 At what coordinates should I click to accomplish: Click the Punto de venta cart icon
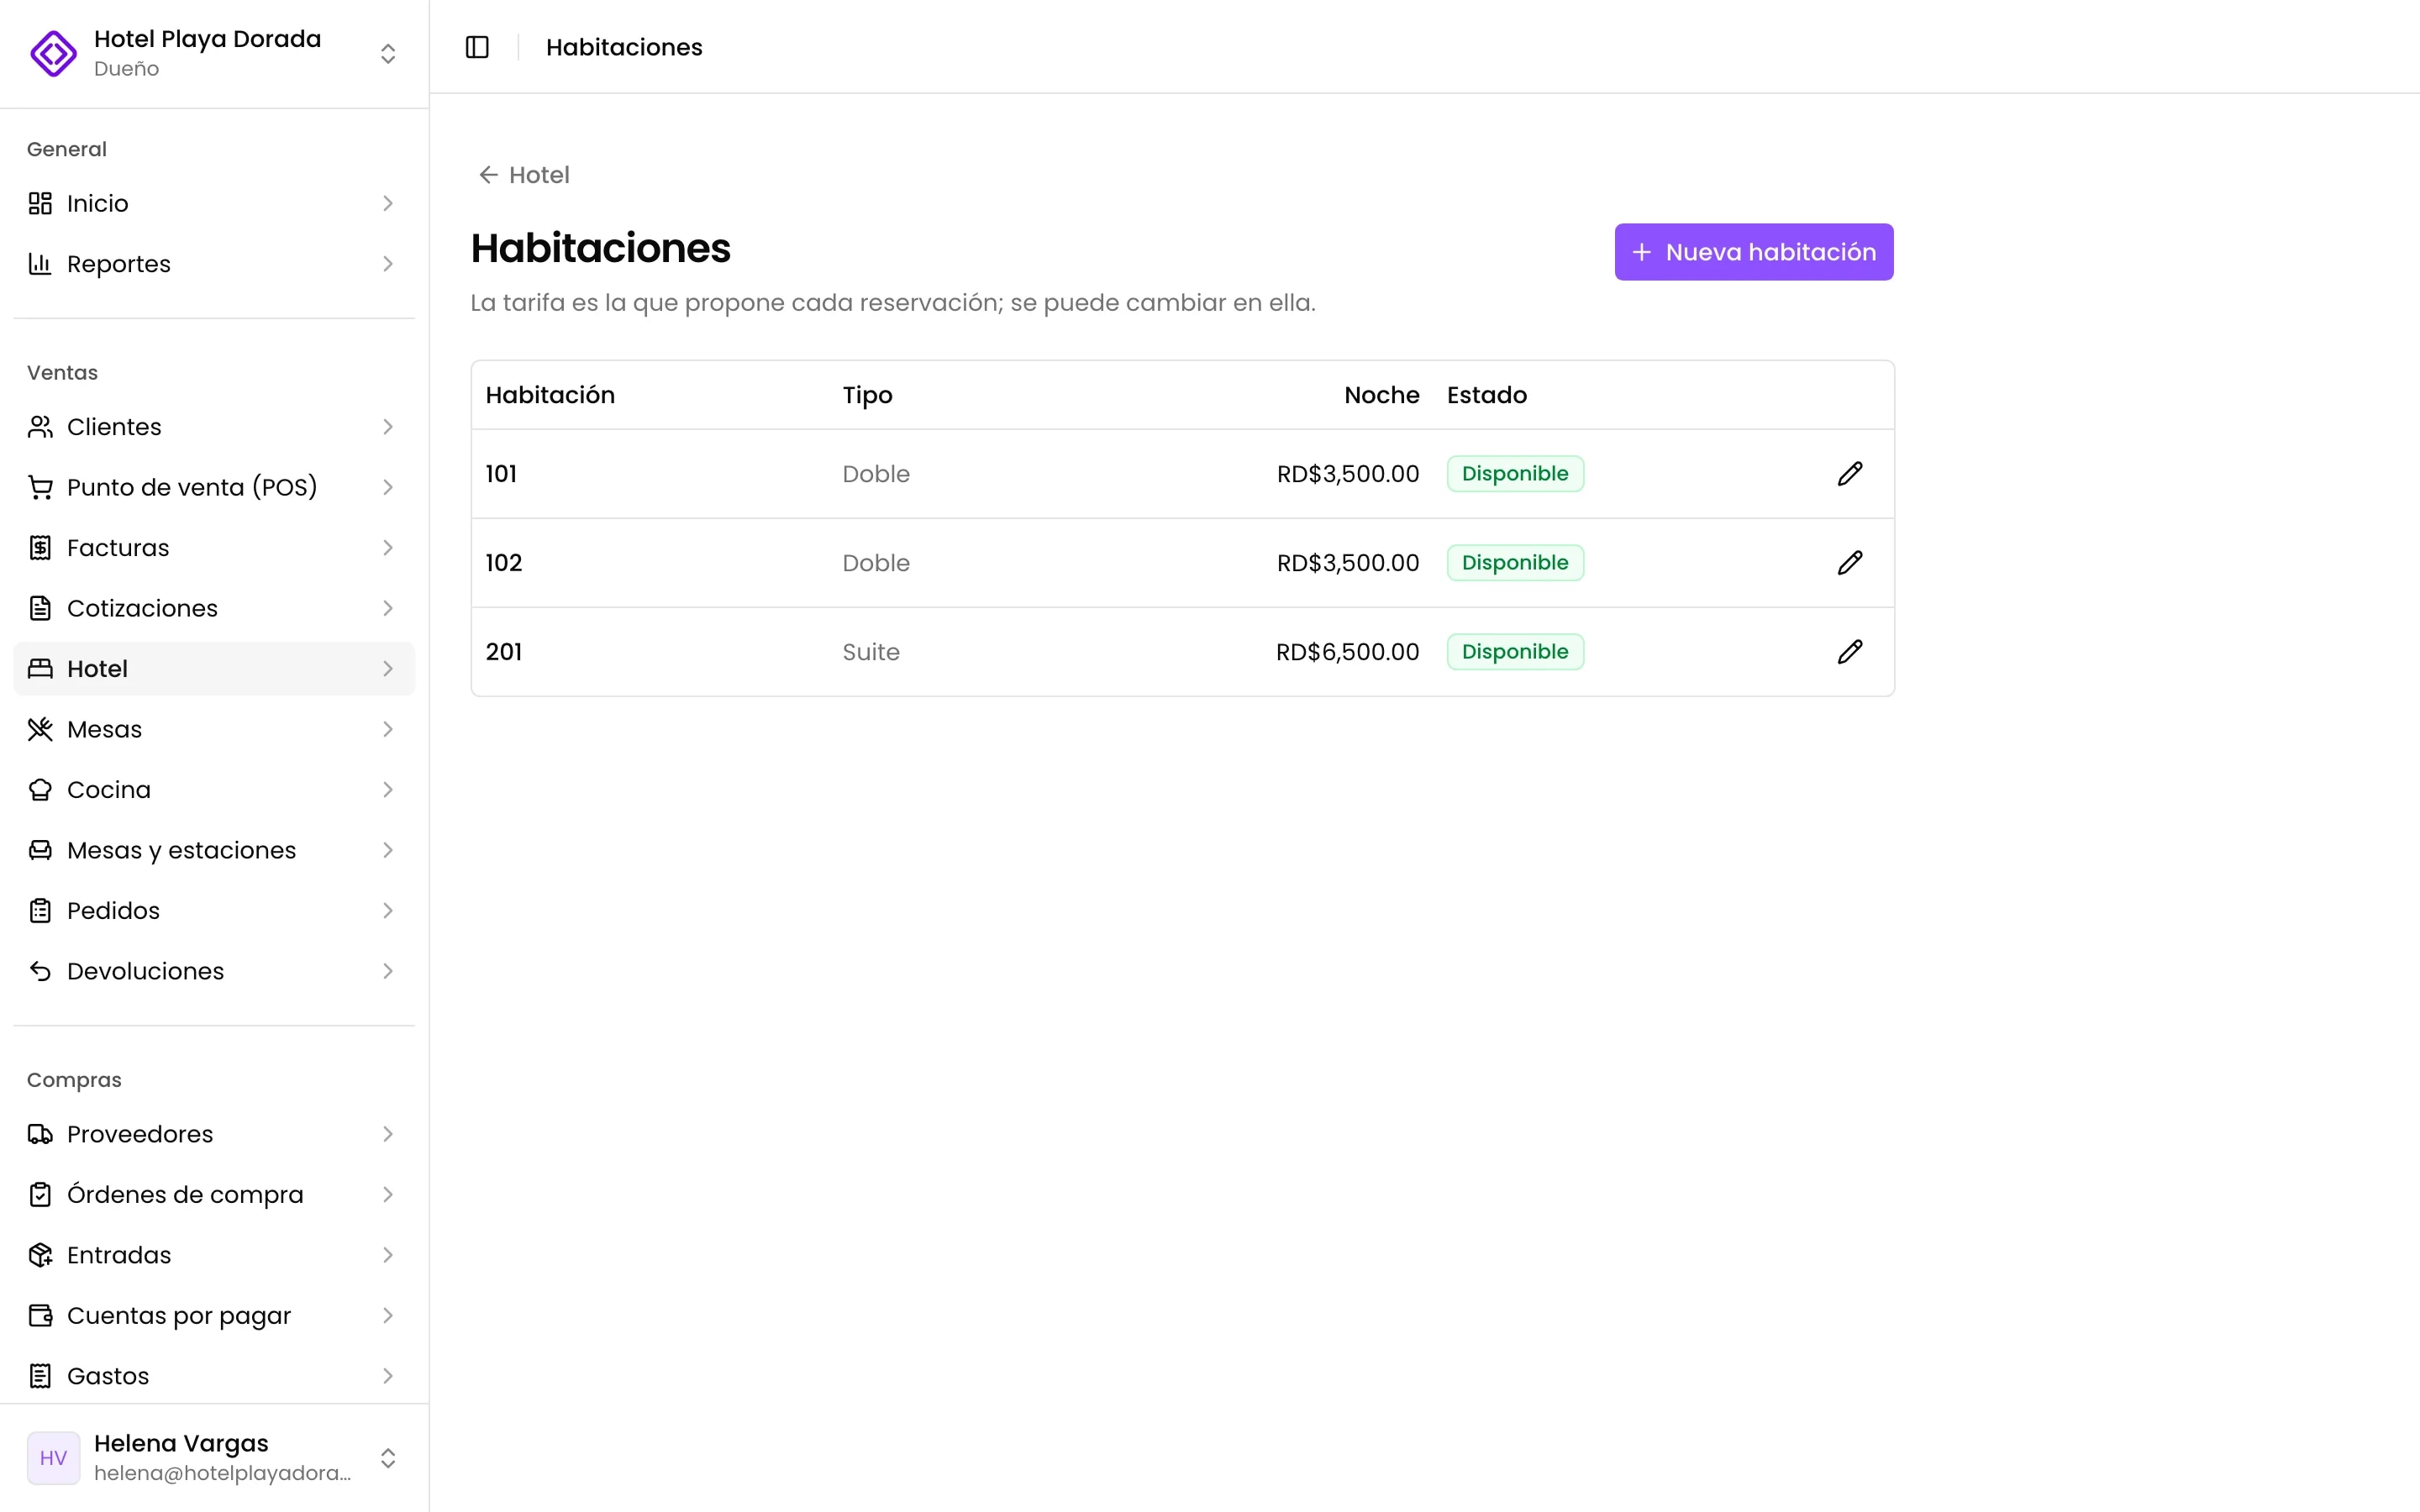40,488
